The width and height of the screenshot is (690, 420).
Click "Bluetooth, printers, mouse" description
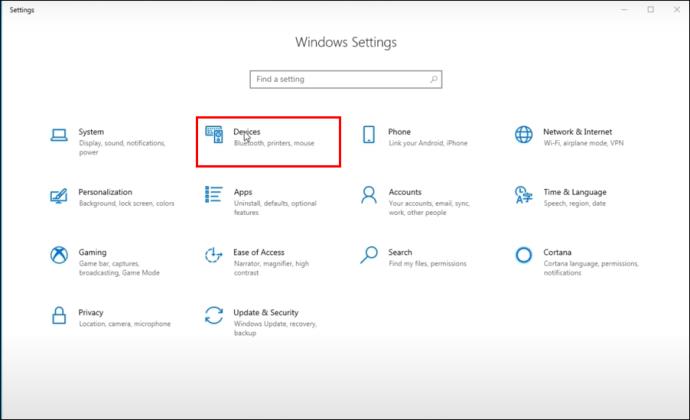click(274, 143)
